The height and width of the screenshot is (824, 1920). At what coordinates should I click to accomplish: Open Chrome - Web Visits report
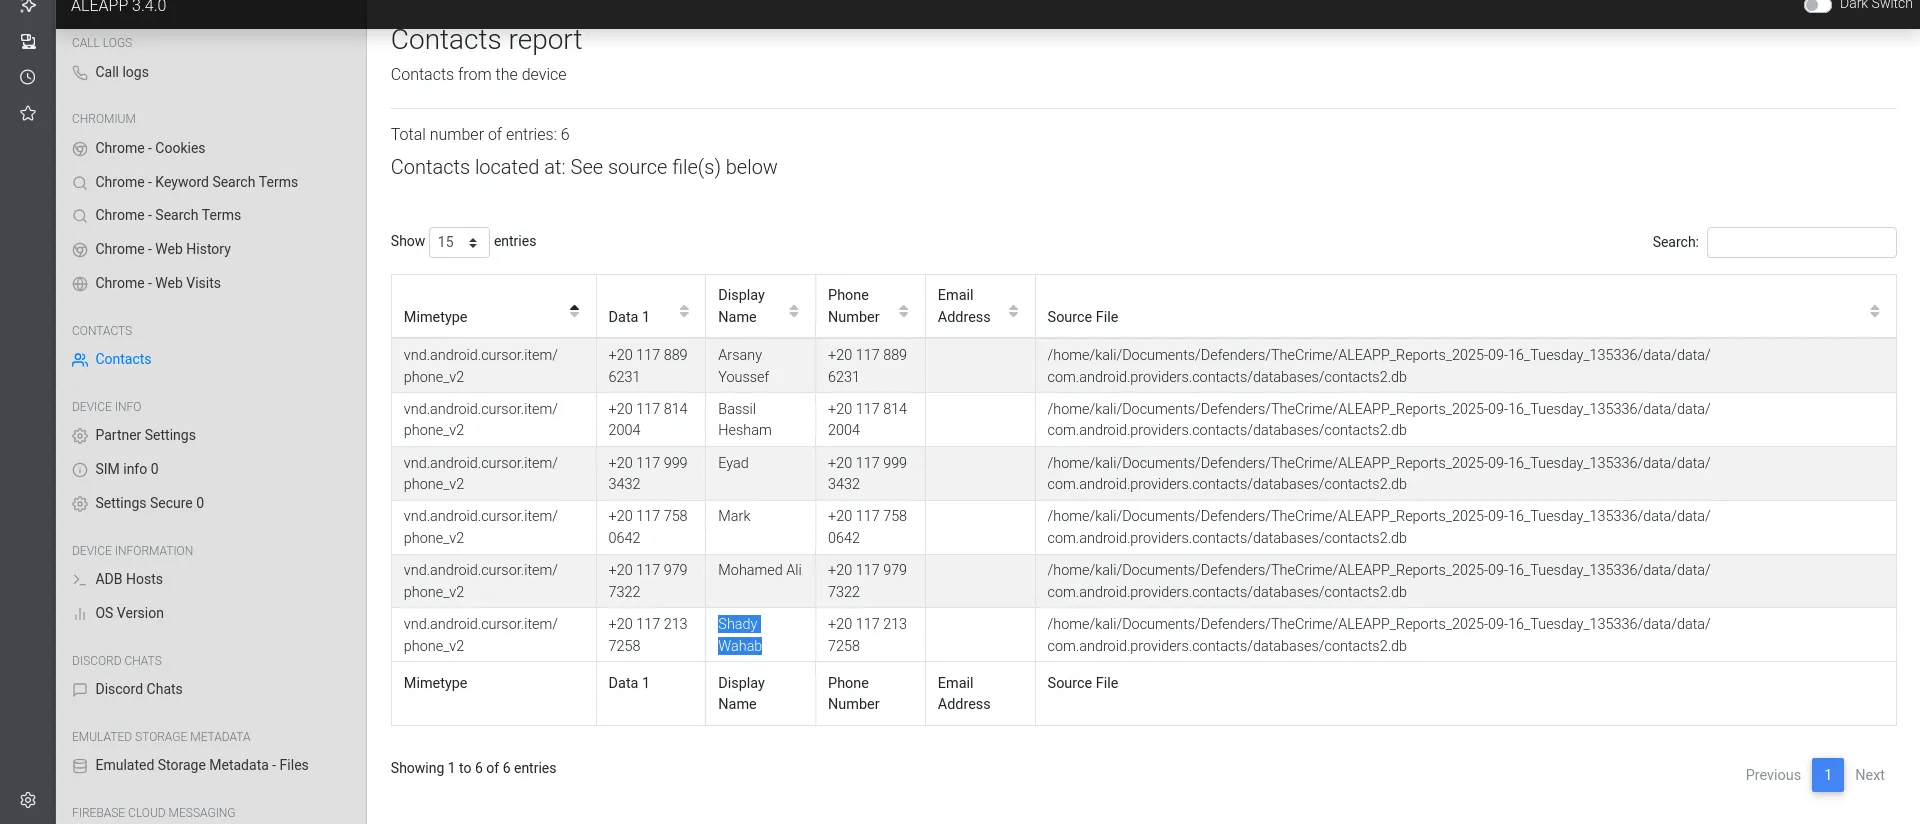[x=158, y=283]
